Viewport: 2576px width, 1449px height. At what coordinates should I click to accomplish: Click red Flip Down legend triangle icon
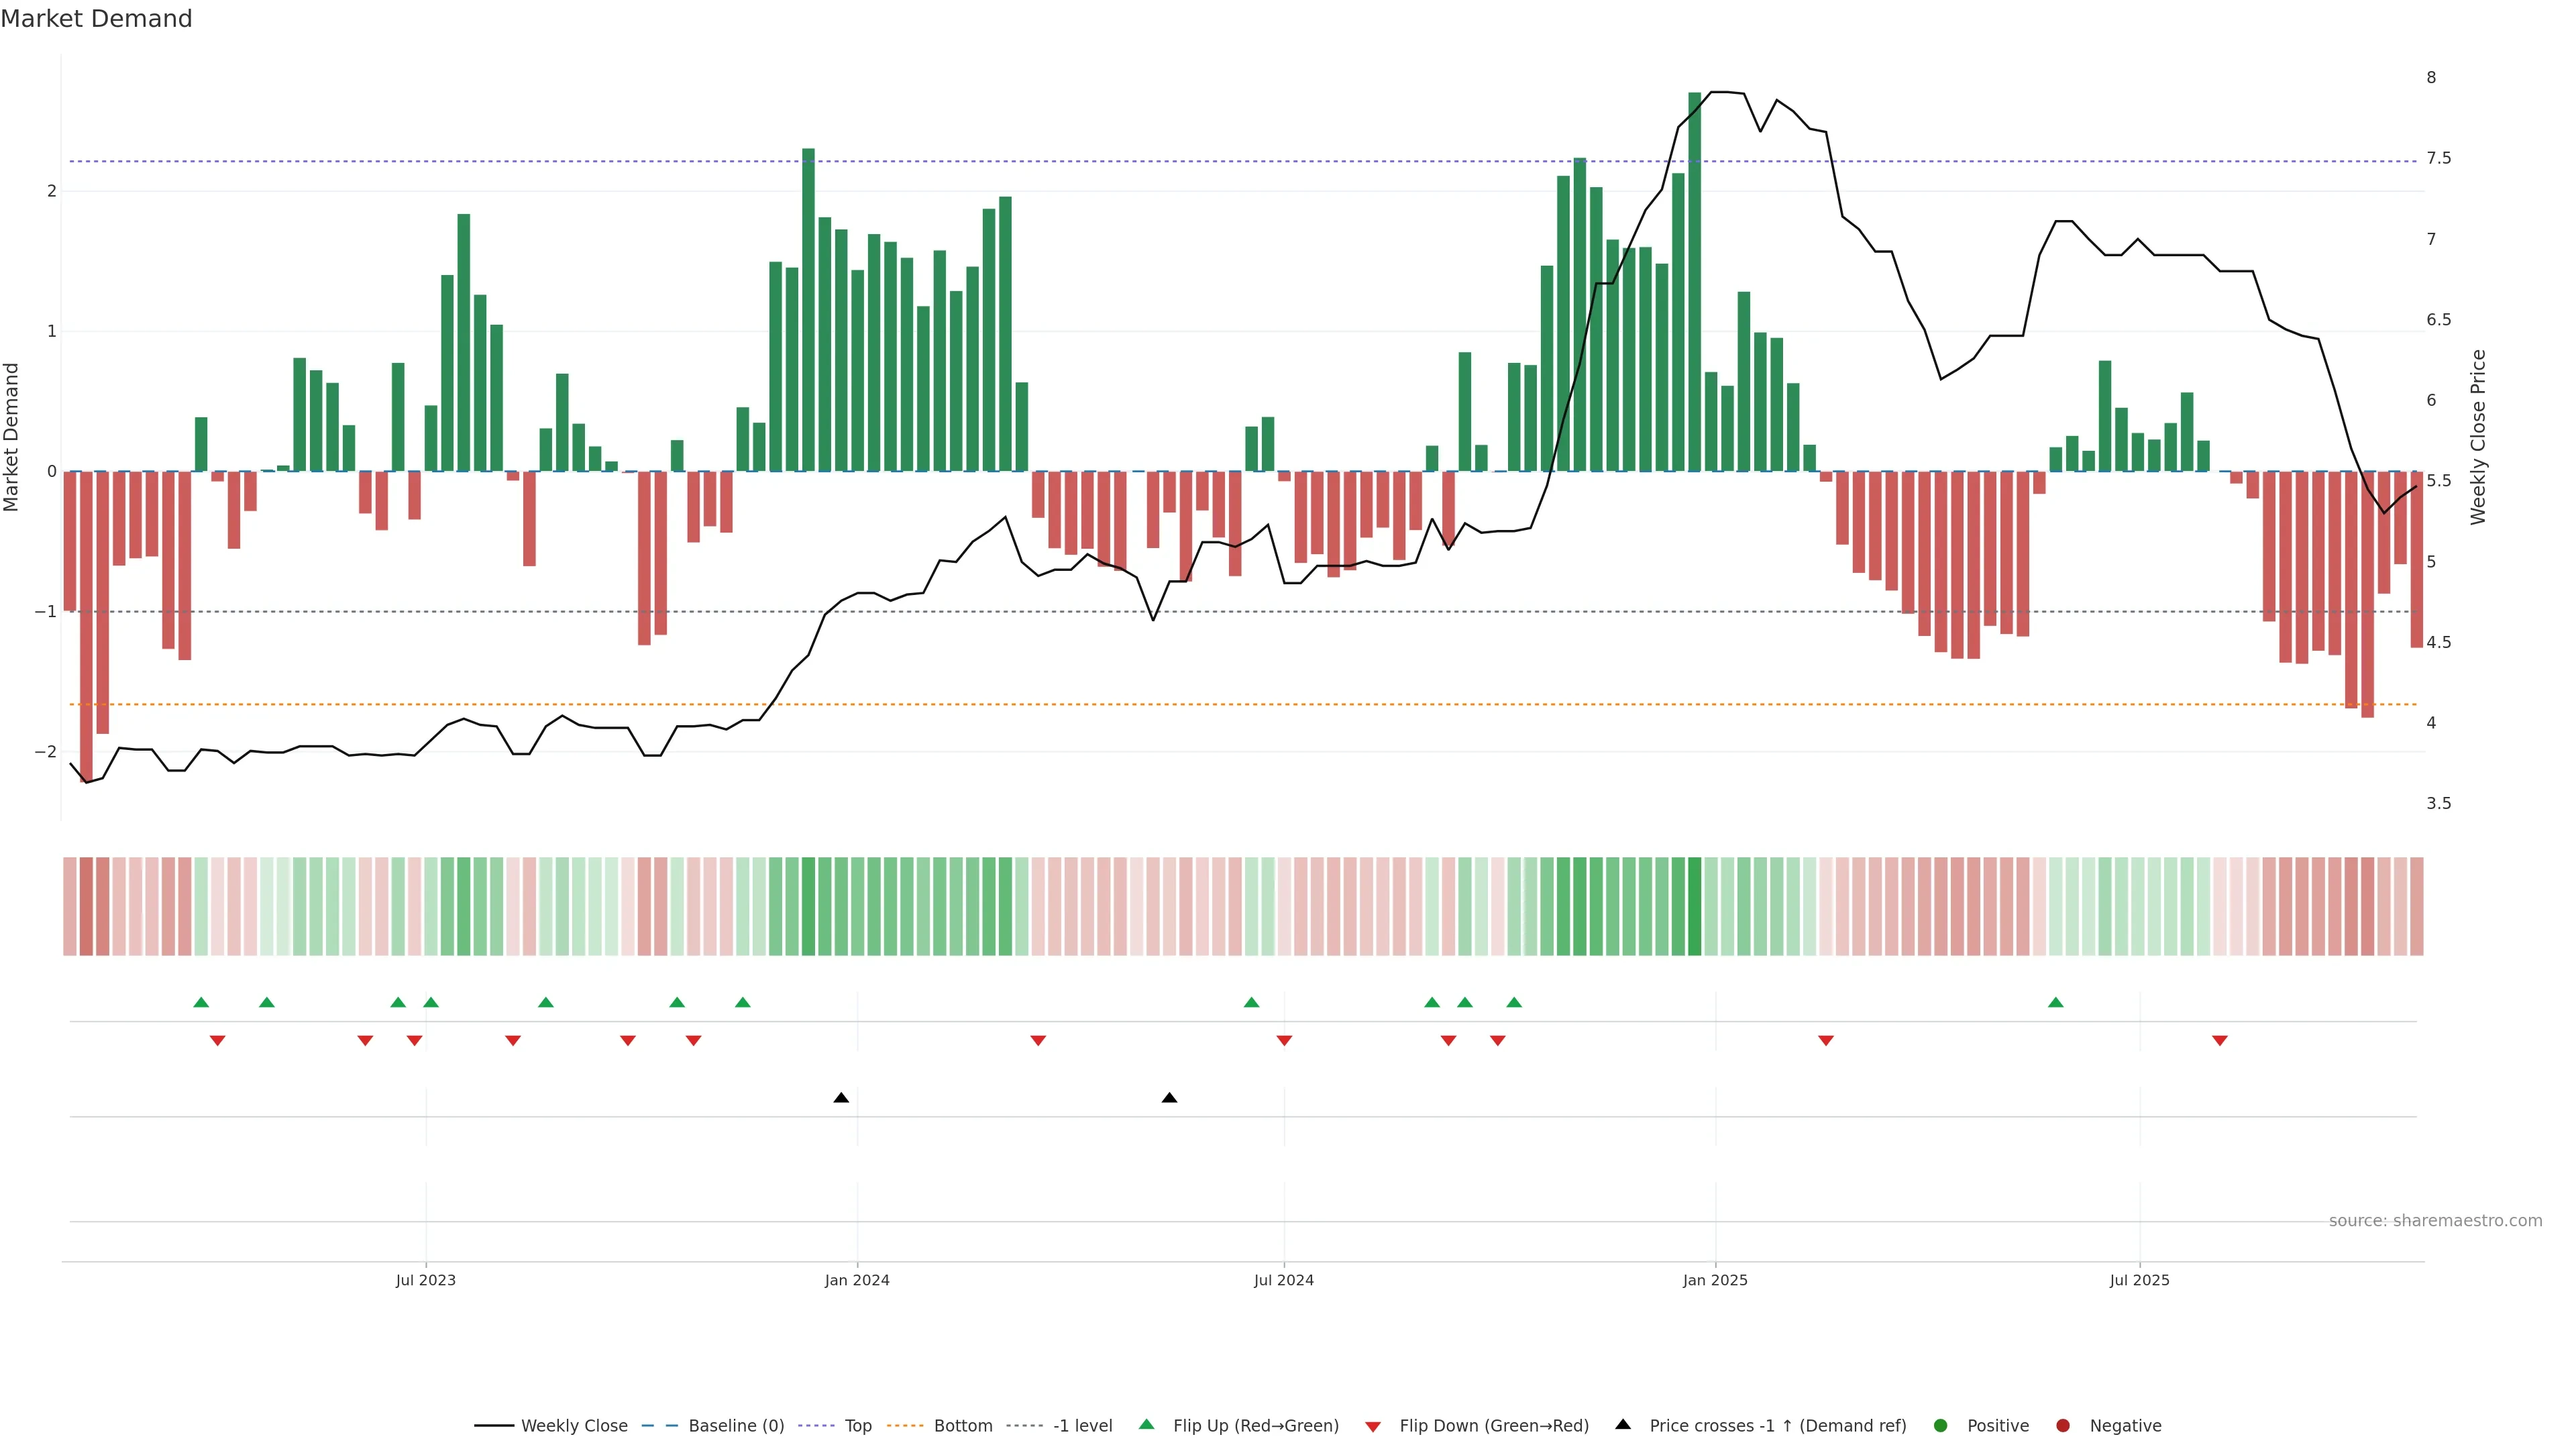(x=1373, y=1427)
